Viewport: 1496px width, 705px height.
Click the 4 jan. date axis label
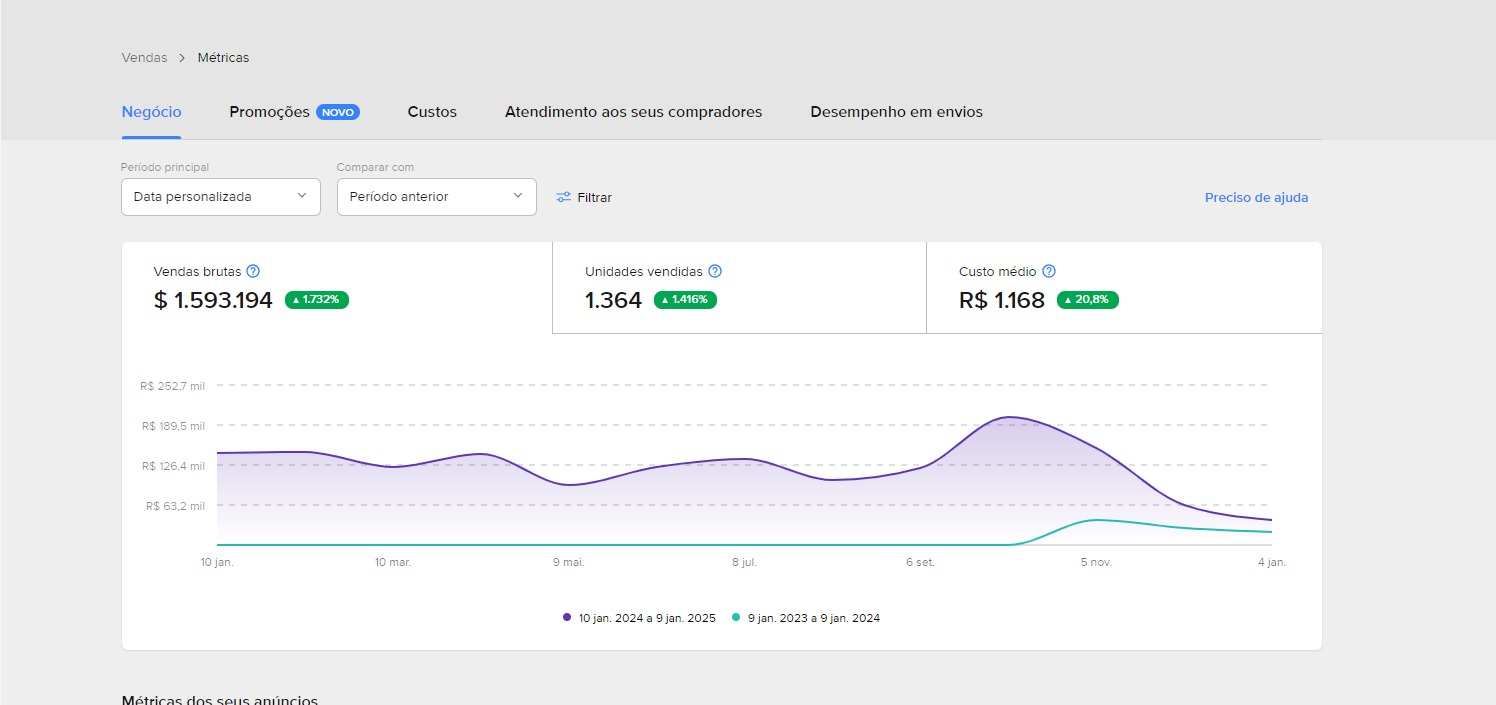[1271, 563]
